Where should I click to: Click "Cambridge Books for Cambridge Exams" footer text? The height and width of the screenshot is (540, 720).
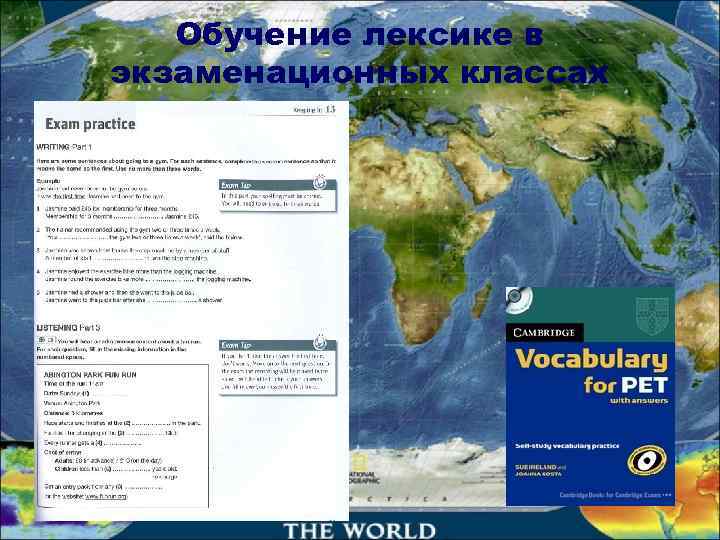615,495
